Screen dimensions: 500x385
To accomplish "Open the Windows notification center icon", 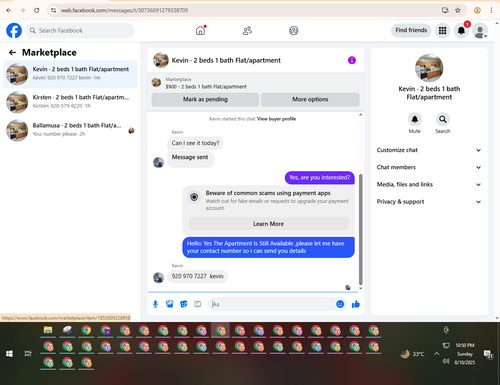I will [x=489, y=354].
